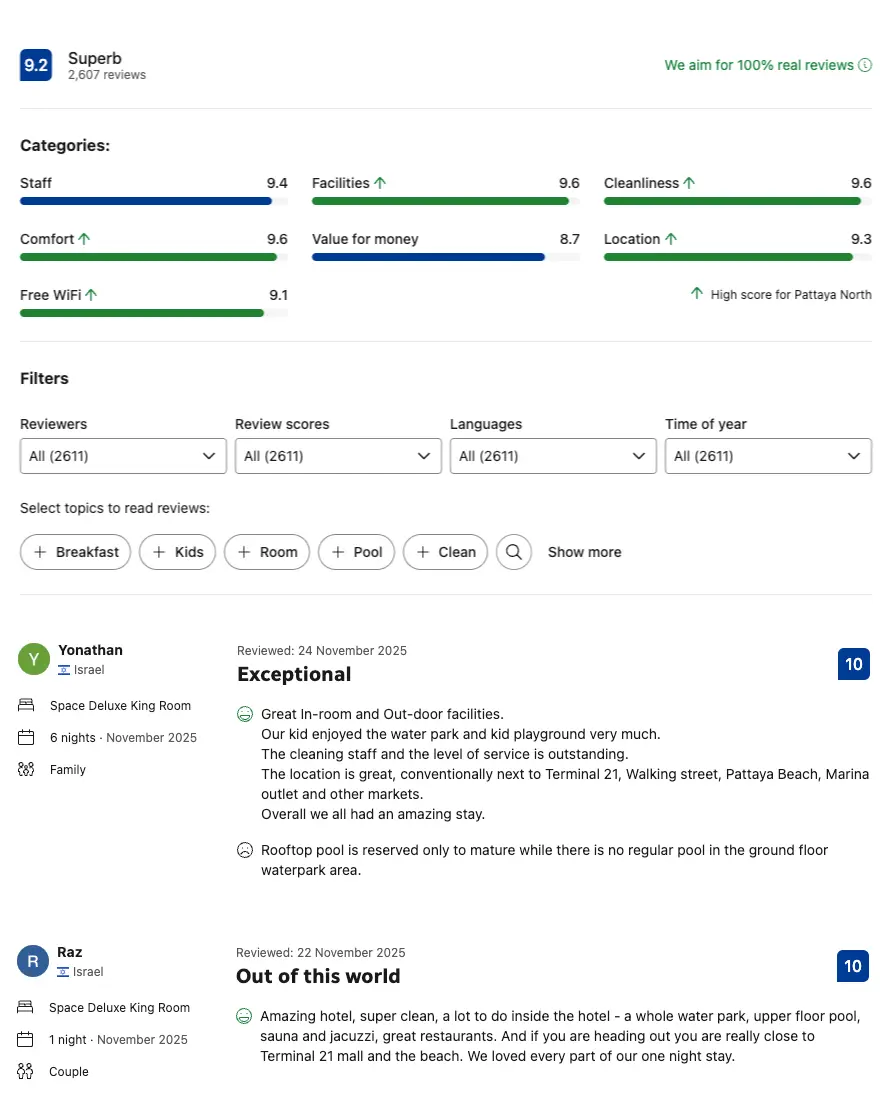
Task: Click Raz's blue avatar icon
Action: [33, 961]
